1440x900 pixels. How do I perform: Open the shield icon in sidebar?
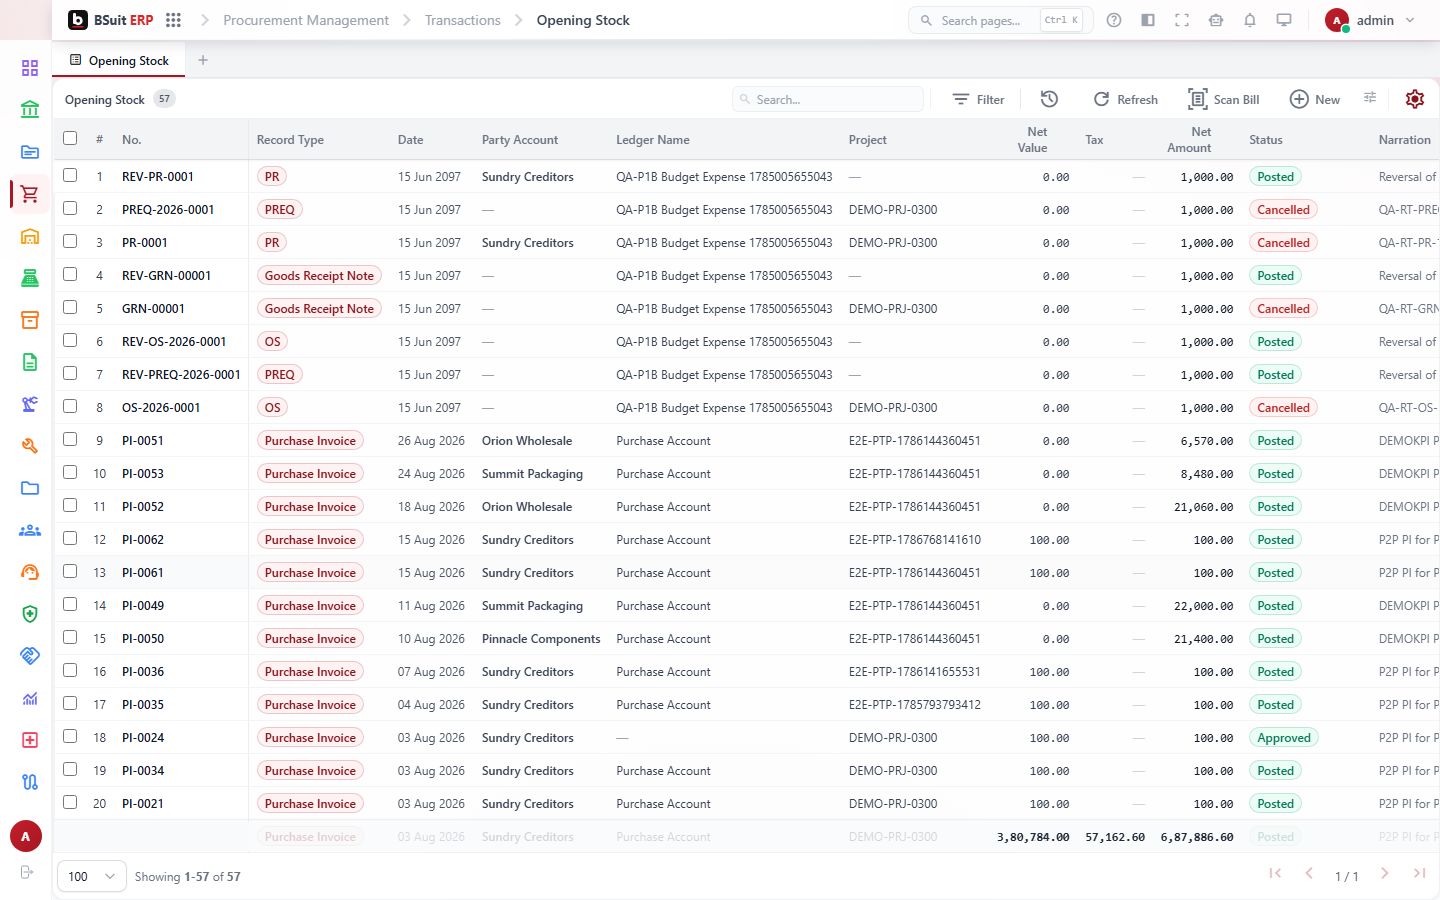[30, 614]
